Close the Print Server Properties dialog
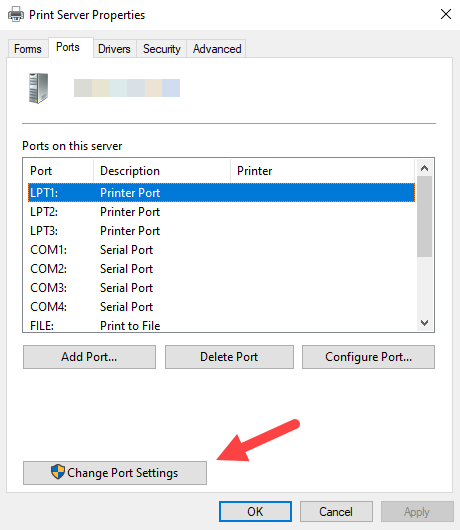The width and height of the screenshot is (460, 530). (446, 14)
